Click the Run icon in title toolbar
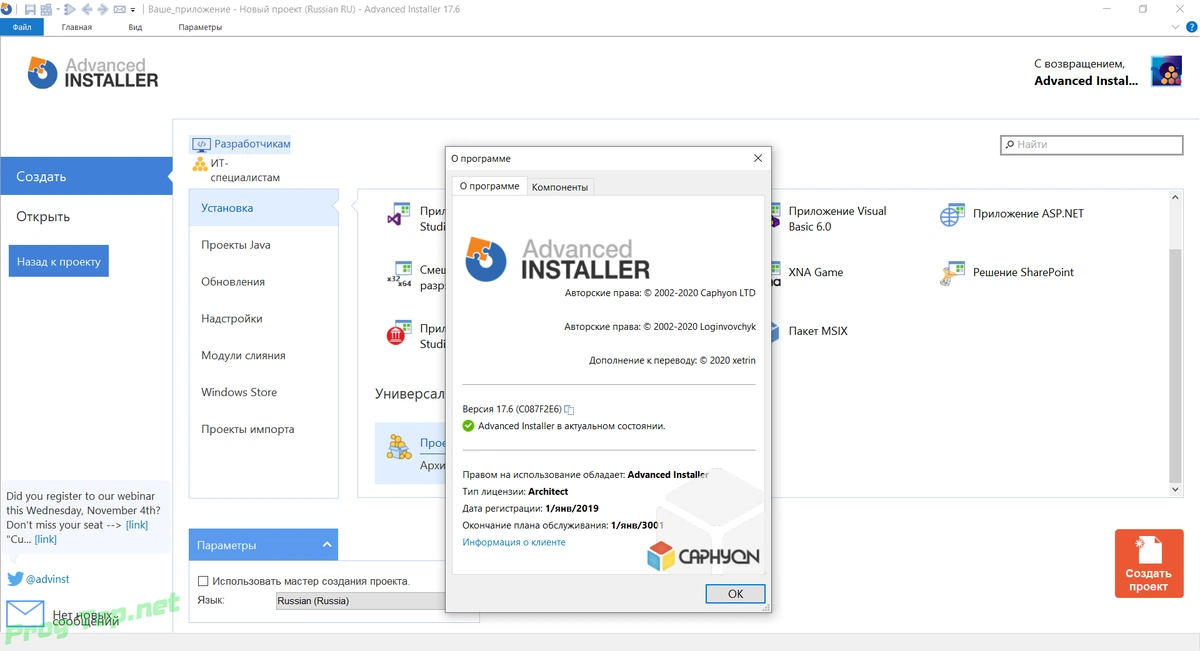 click(70, 9)
